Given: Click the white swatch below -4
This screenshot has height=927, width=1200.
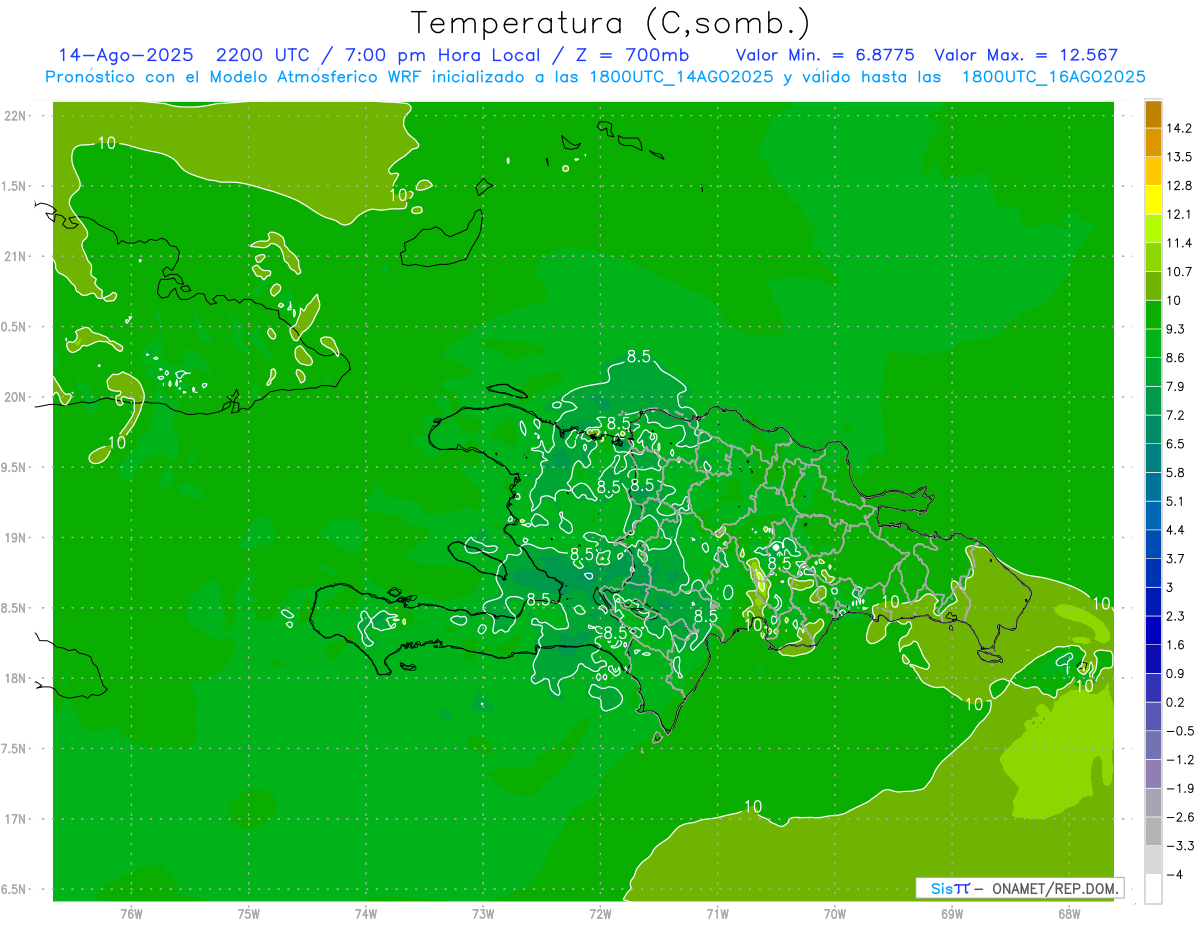Looking at the screenshot, I should (x=1153, y=889).
